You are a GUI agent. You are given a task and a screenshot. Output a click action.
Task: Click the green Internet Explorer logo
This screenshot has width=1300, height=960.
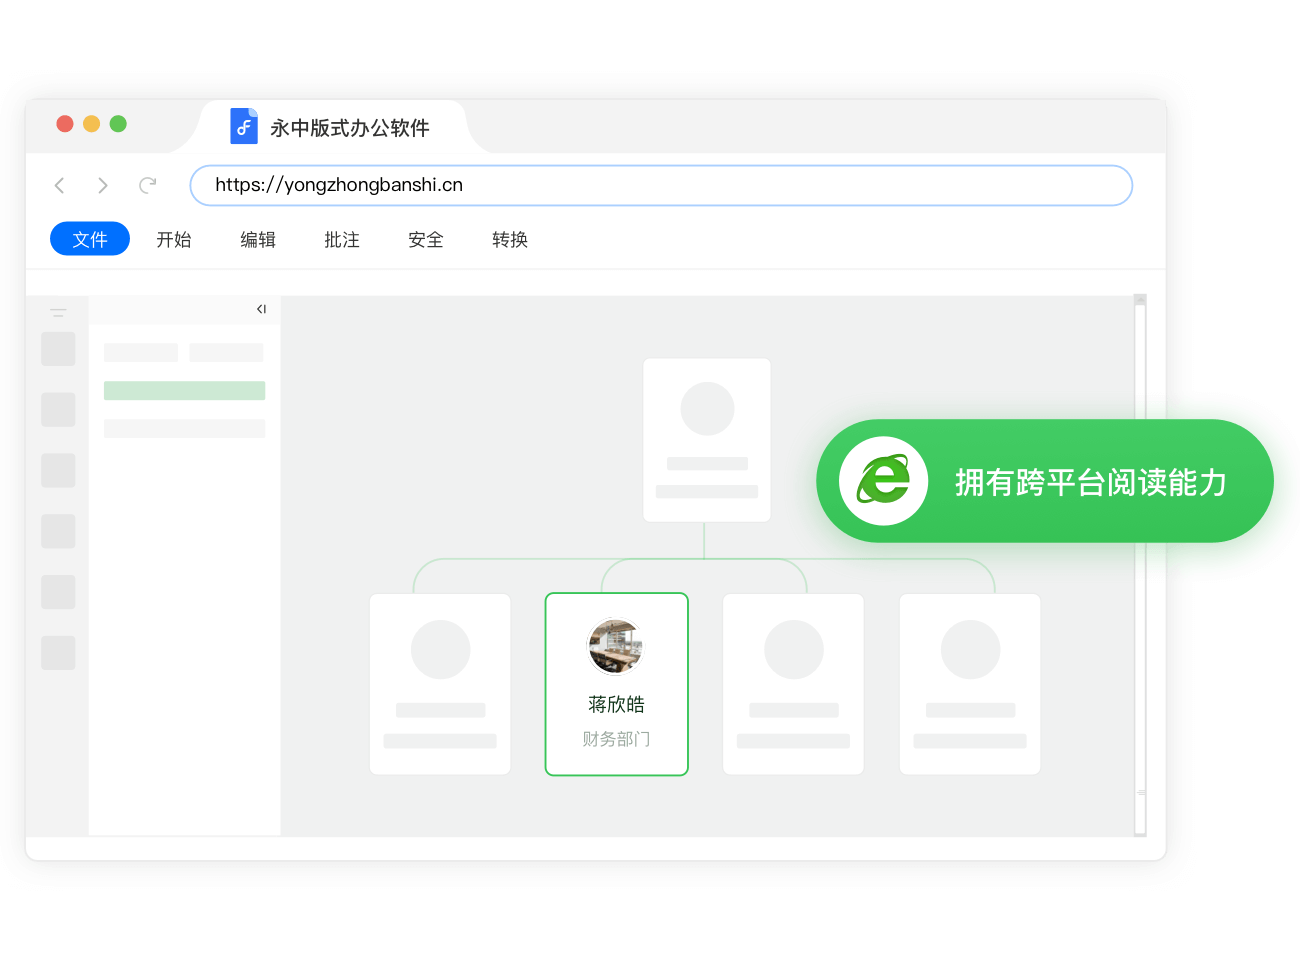(x=884, y=481)
